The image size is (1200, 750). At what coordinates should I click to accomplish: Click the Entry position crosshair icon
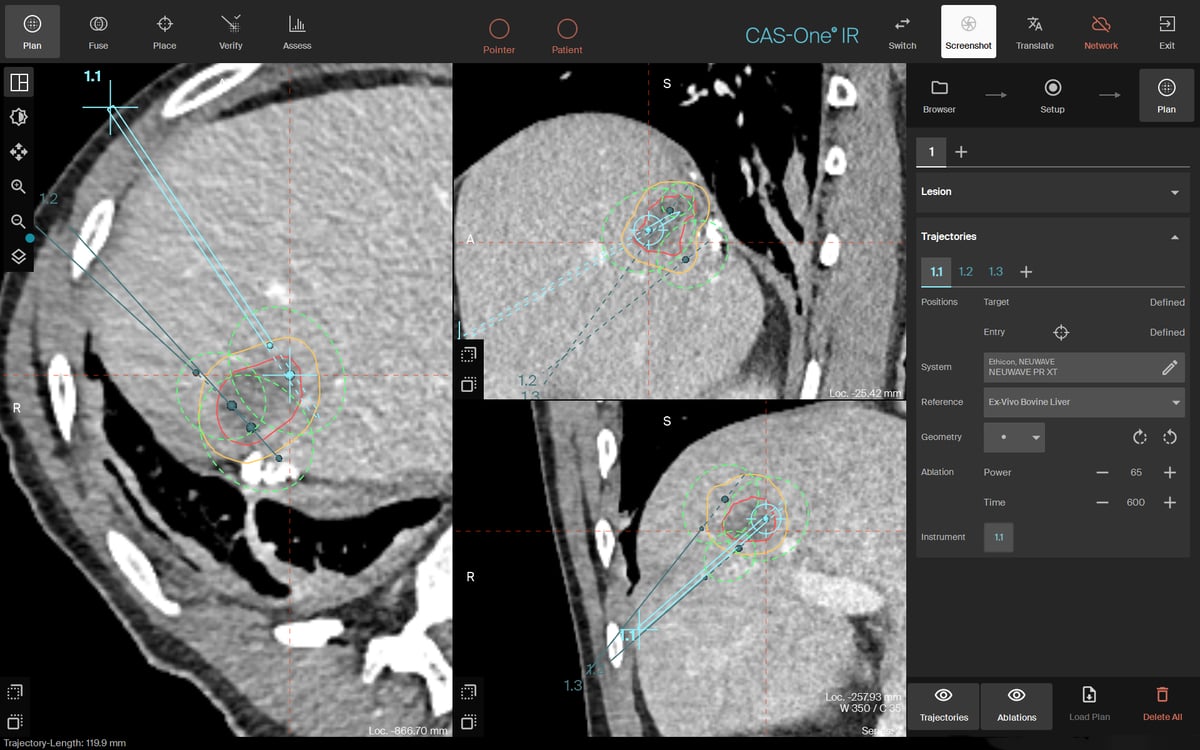pyautogui.click(x=1060, y=332)
